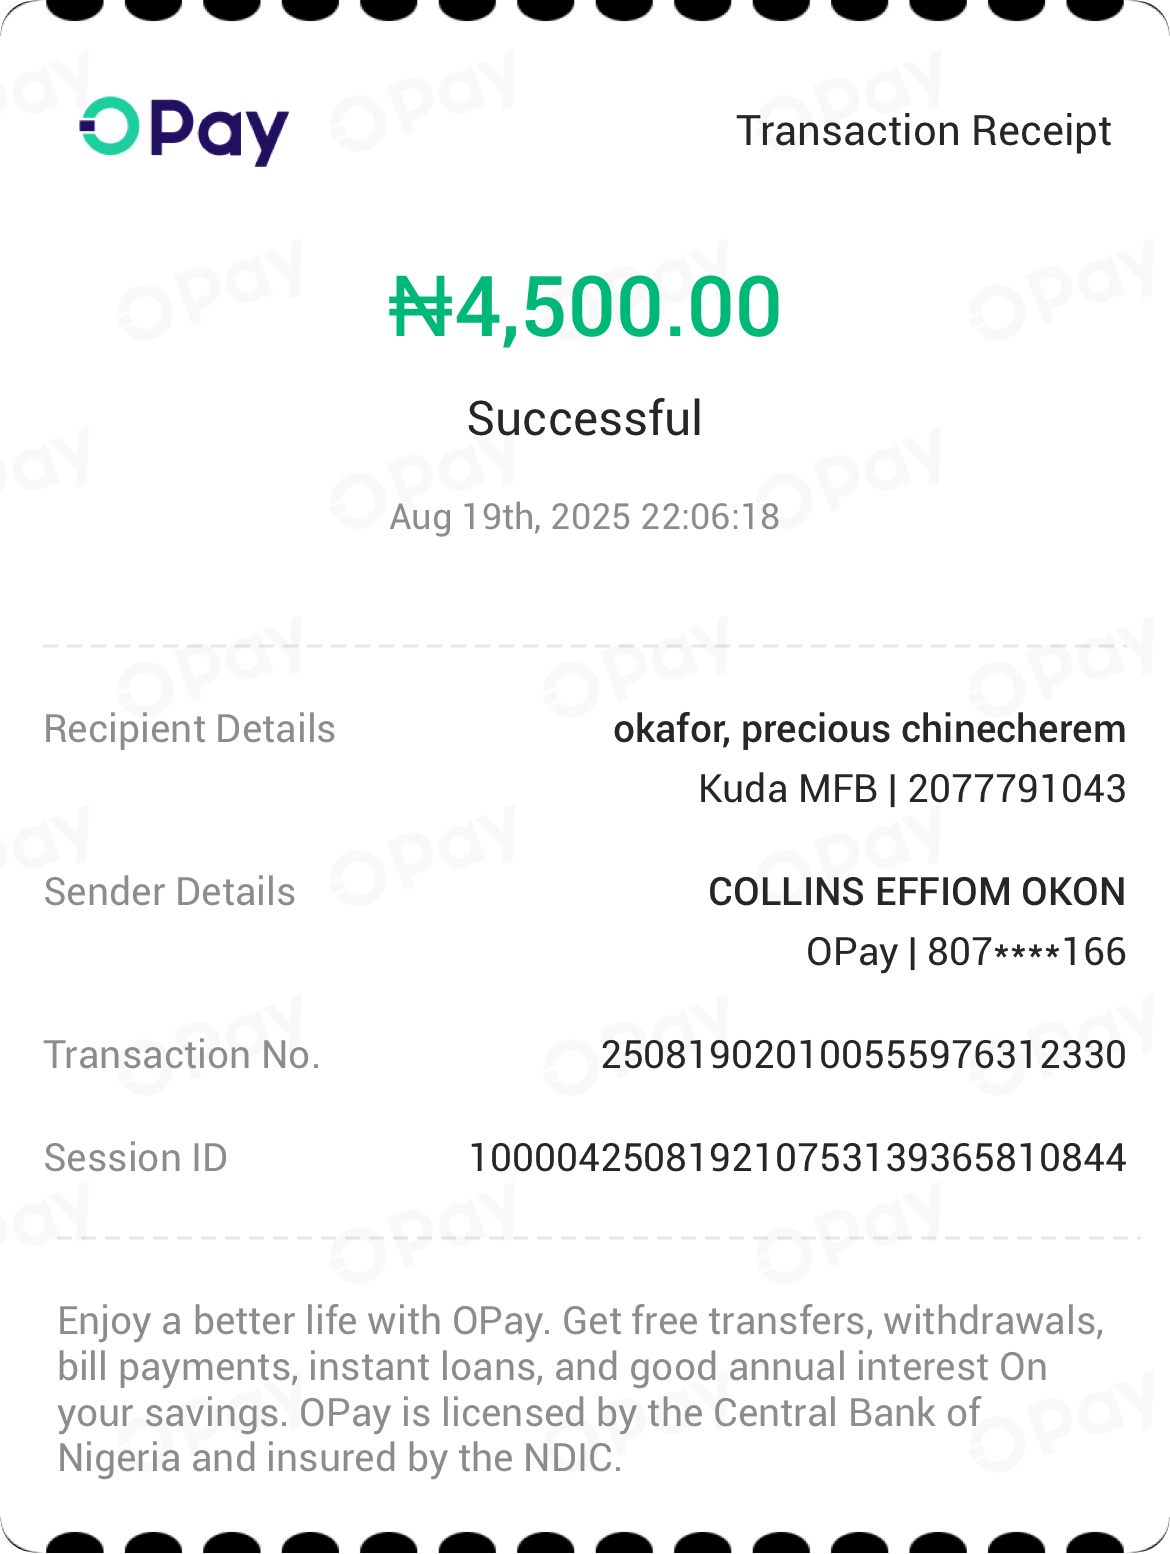Click the OPay logo

(184, 131)
